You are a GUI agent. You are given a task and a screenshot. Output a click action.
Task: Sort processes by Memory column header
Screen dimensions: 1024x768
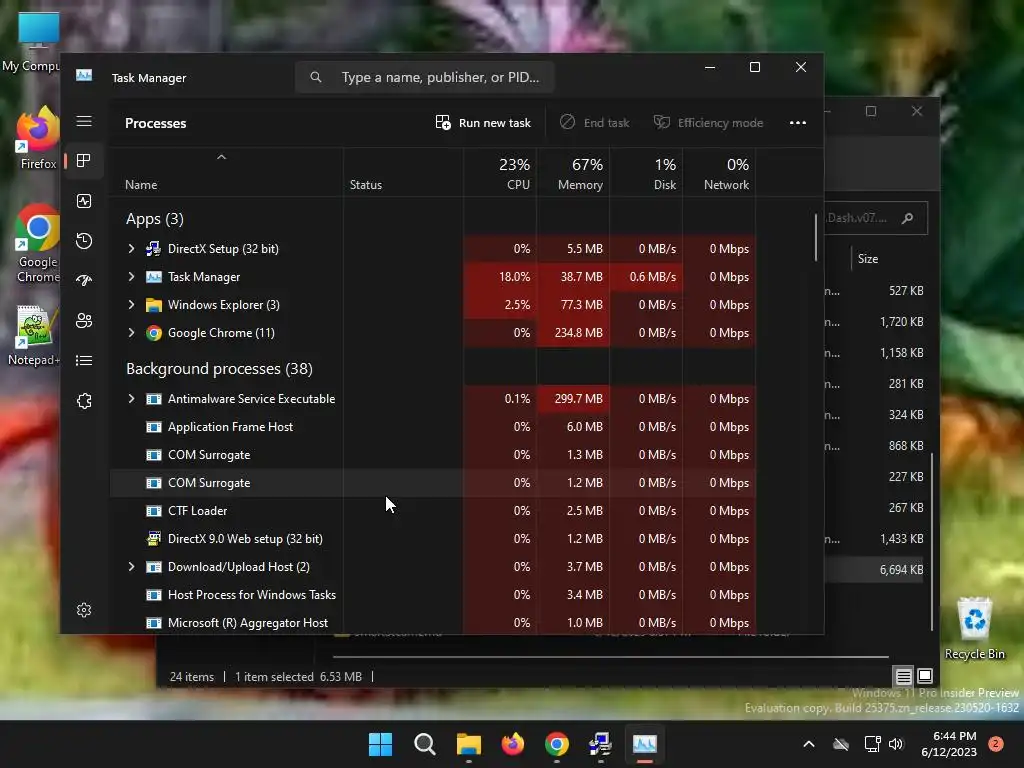573,174
